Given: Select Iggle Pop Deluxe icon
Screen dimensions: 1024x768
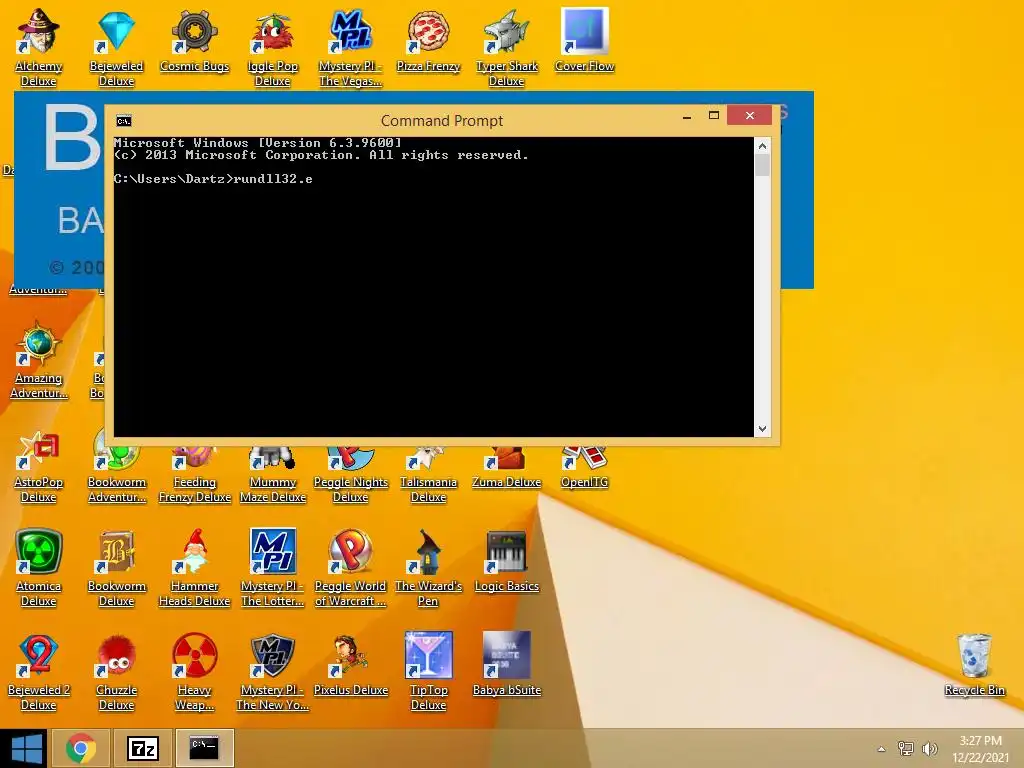Looking at the screenshot, I should click(x=272, y=46).
